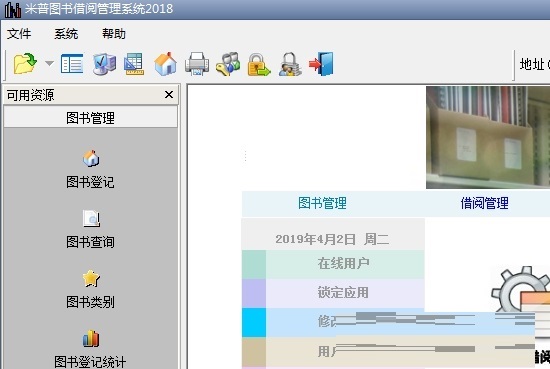Click the open folder toolbar icon

[x=25, y=64]
